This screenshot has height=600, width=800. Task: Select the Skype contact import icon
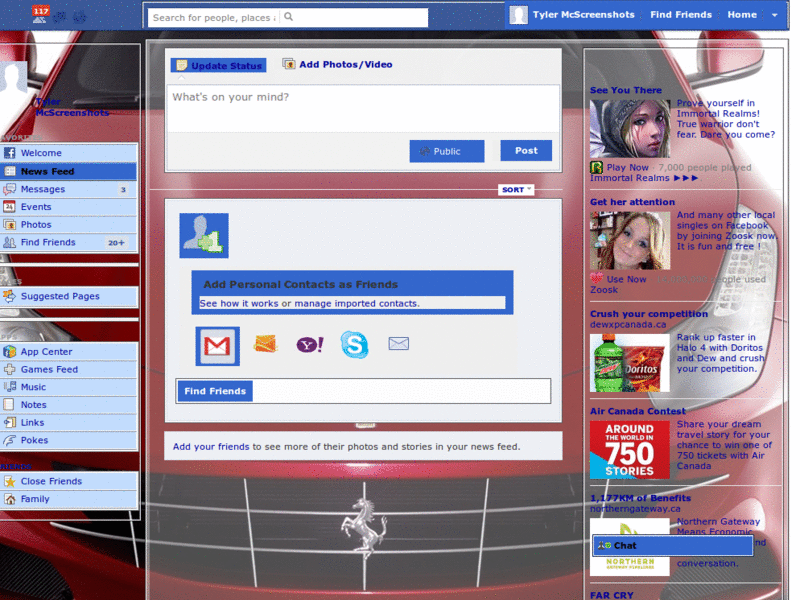[x=354, y=344]
